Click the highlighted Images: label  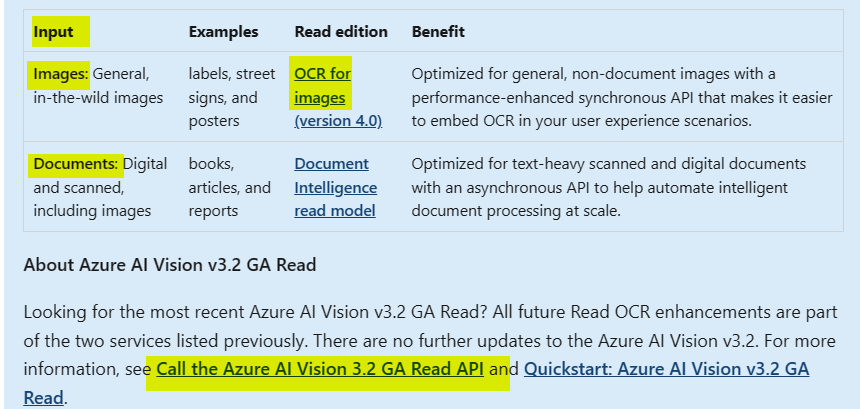[x=60, y=73]
